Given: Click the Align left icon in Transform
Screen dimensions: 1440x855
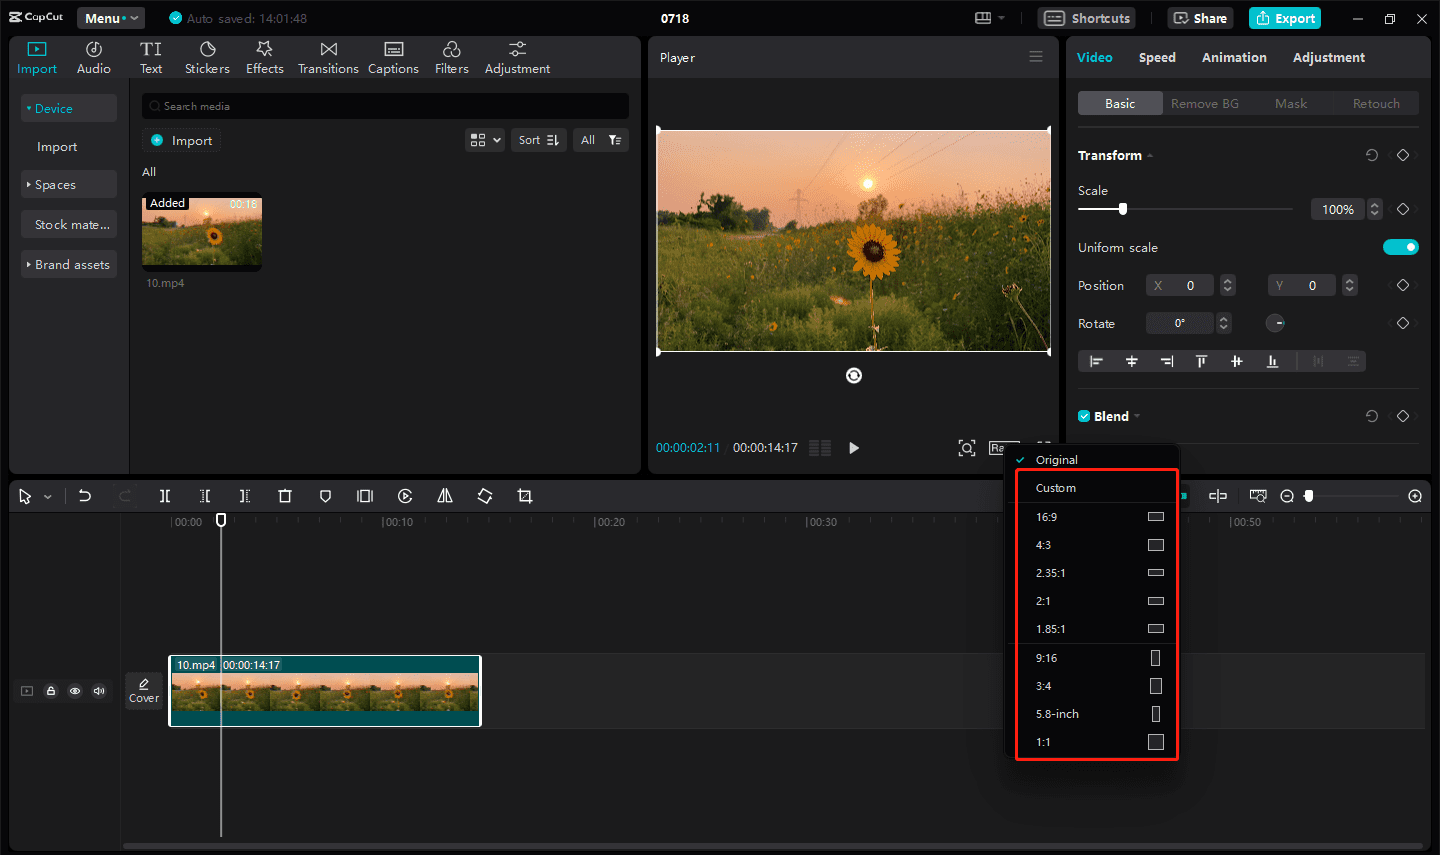Looking at the screenshot, I should (1096, 361).
